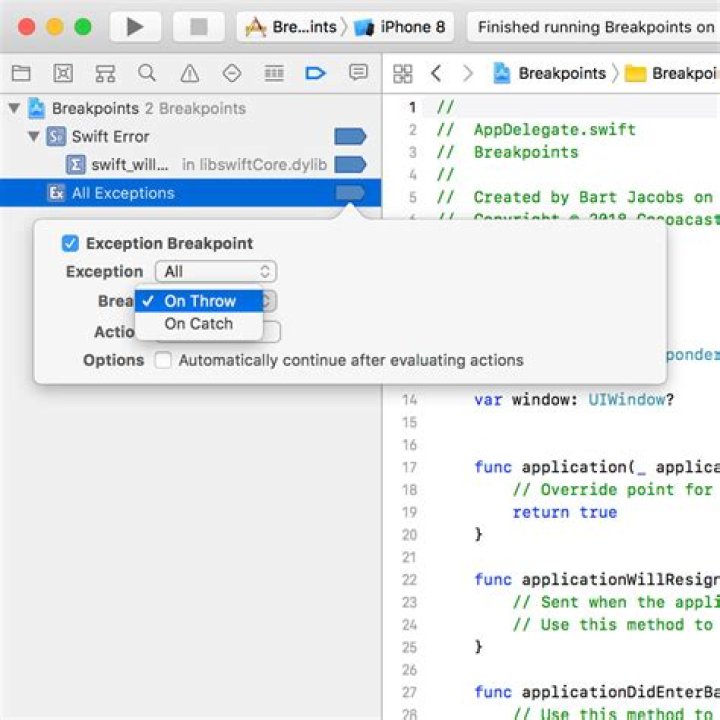720x720 pixels.
Task: Select the Bre...ints scheme
Action: click(292, 27)
